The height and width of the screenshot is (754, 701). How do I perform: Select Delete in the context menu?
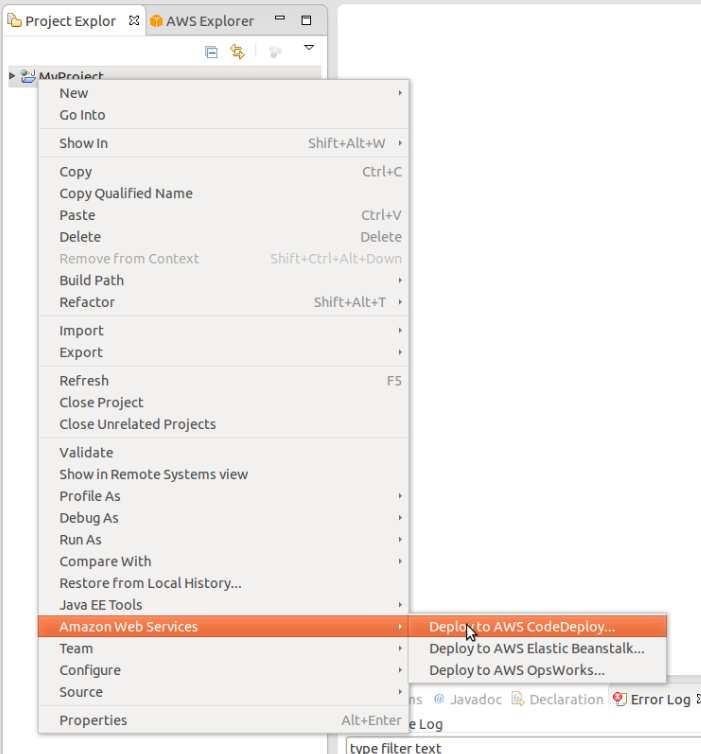click(x=224, y=237)
